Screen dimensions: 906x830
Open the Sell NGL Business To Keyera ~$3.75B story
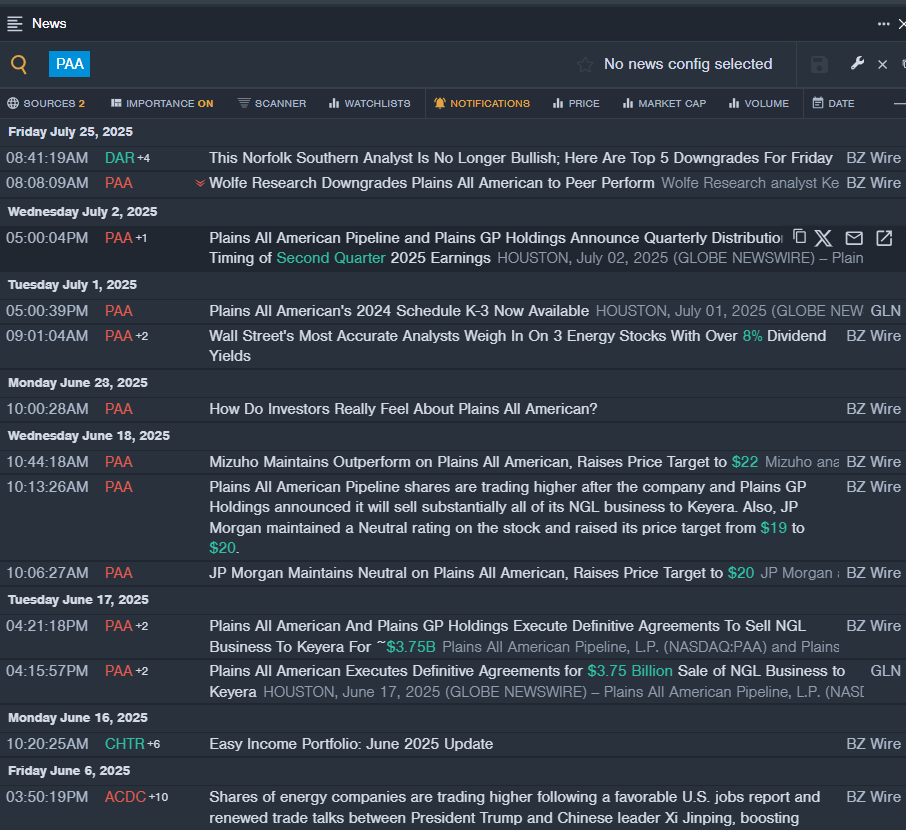point(507,636)
